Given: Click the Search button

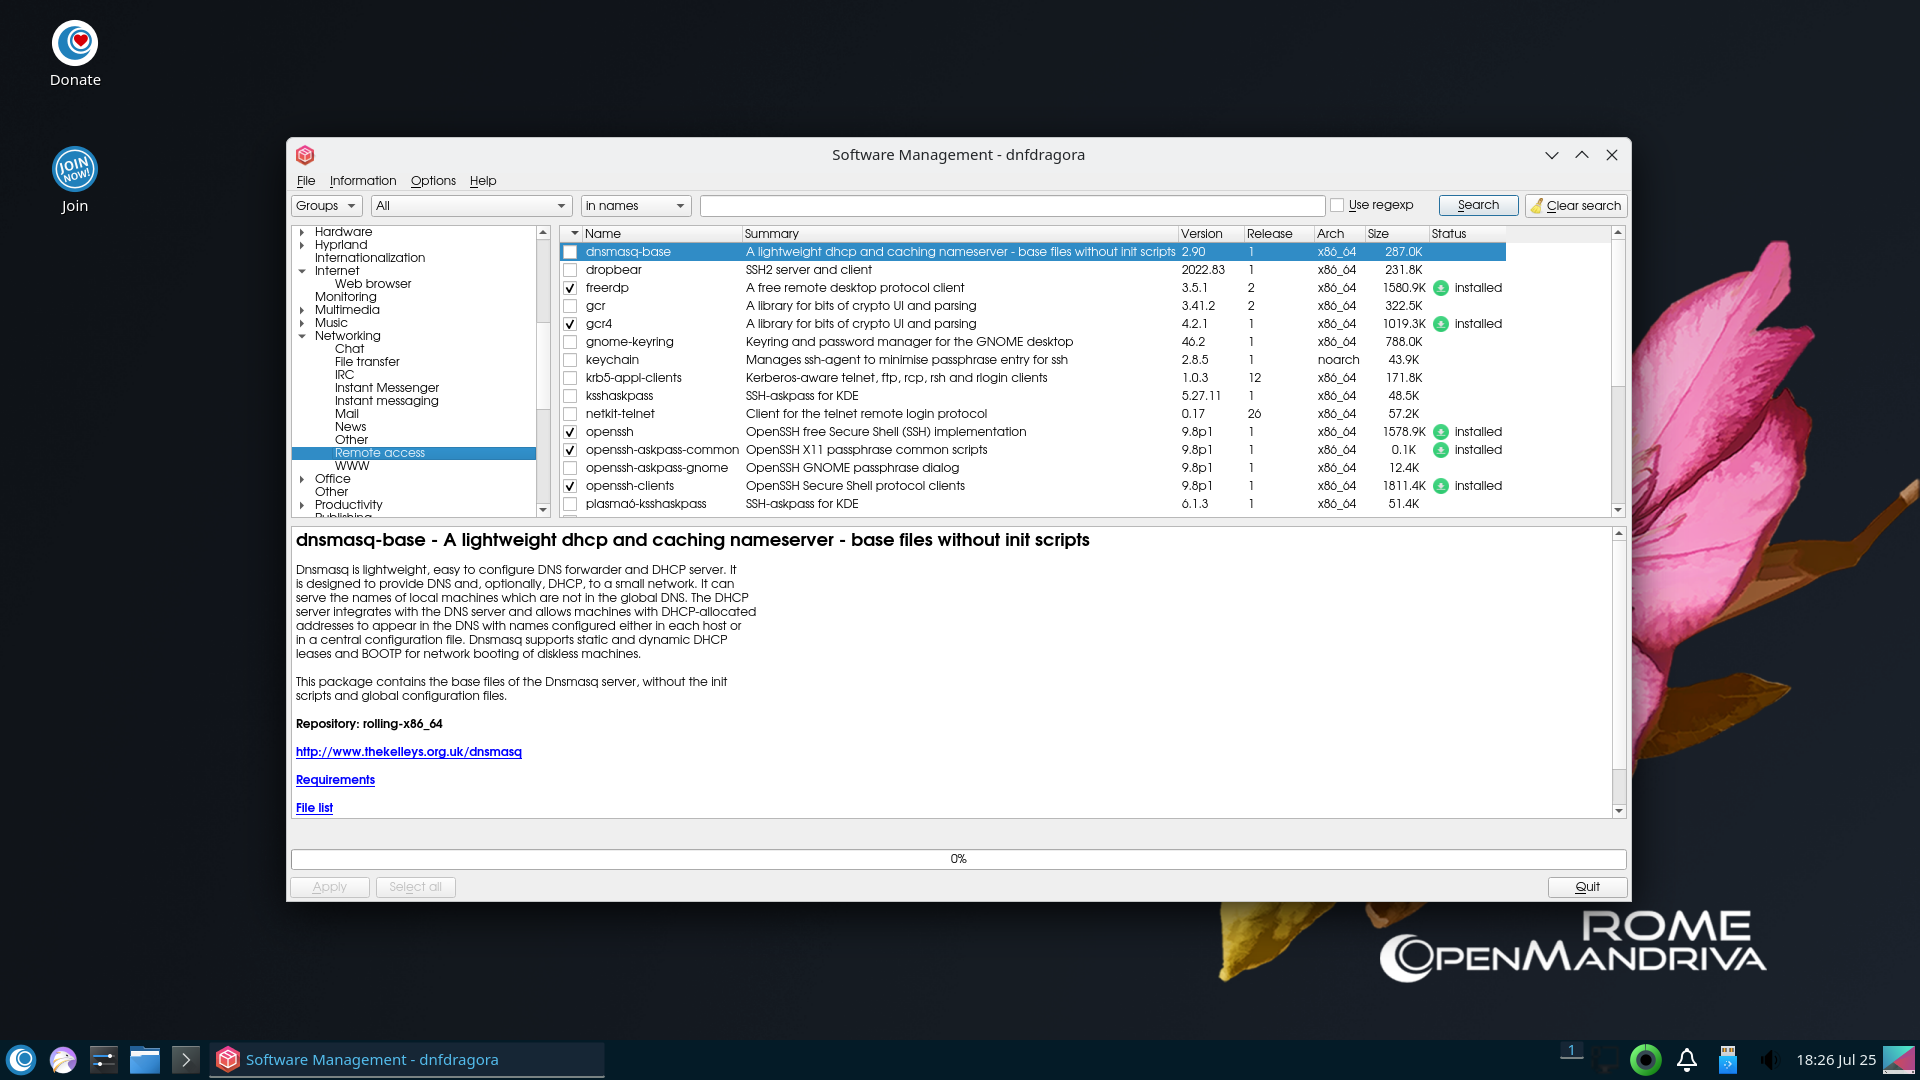Looking at the screenshot, I should 1478,205.
